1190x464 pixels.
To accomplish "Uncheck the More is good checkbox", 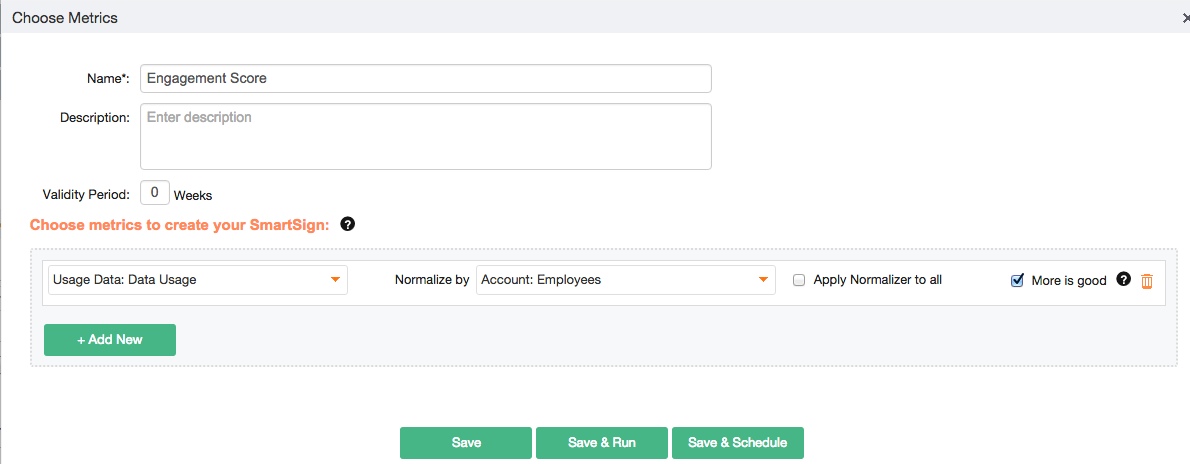I will tap(1017, 281).
